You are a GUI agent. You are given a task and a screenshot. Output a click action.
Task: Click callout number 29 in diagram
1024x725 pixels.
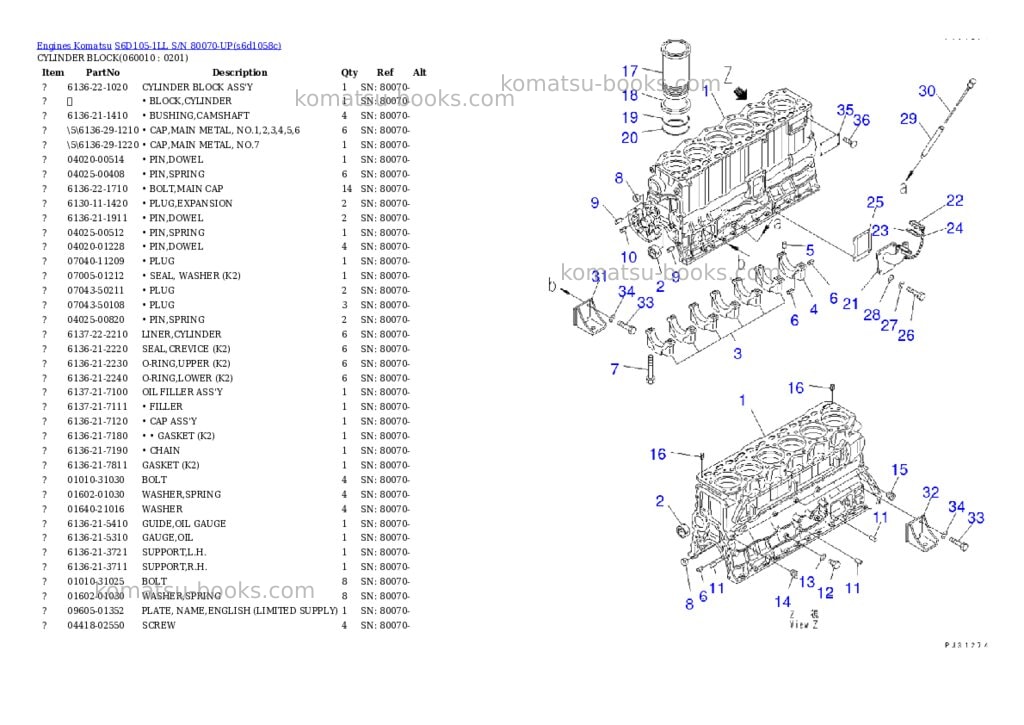click(x=908, y=118)
